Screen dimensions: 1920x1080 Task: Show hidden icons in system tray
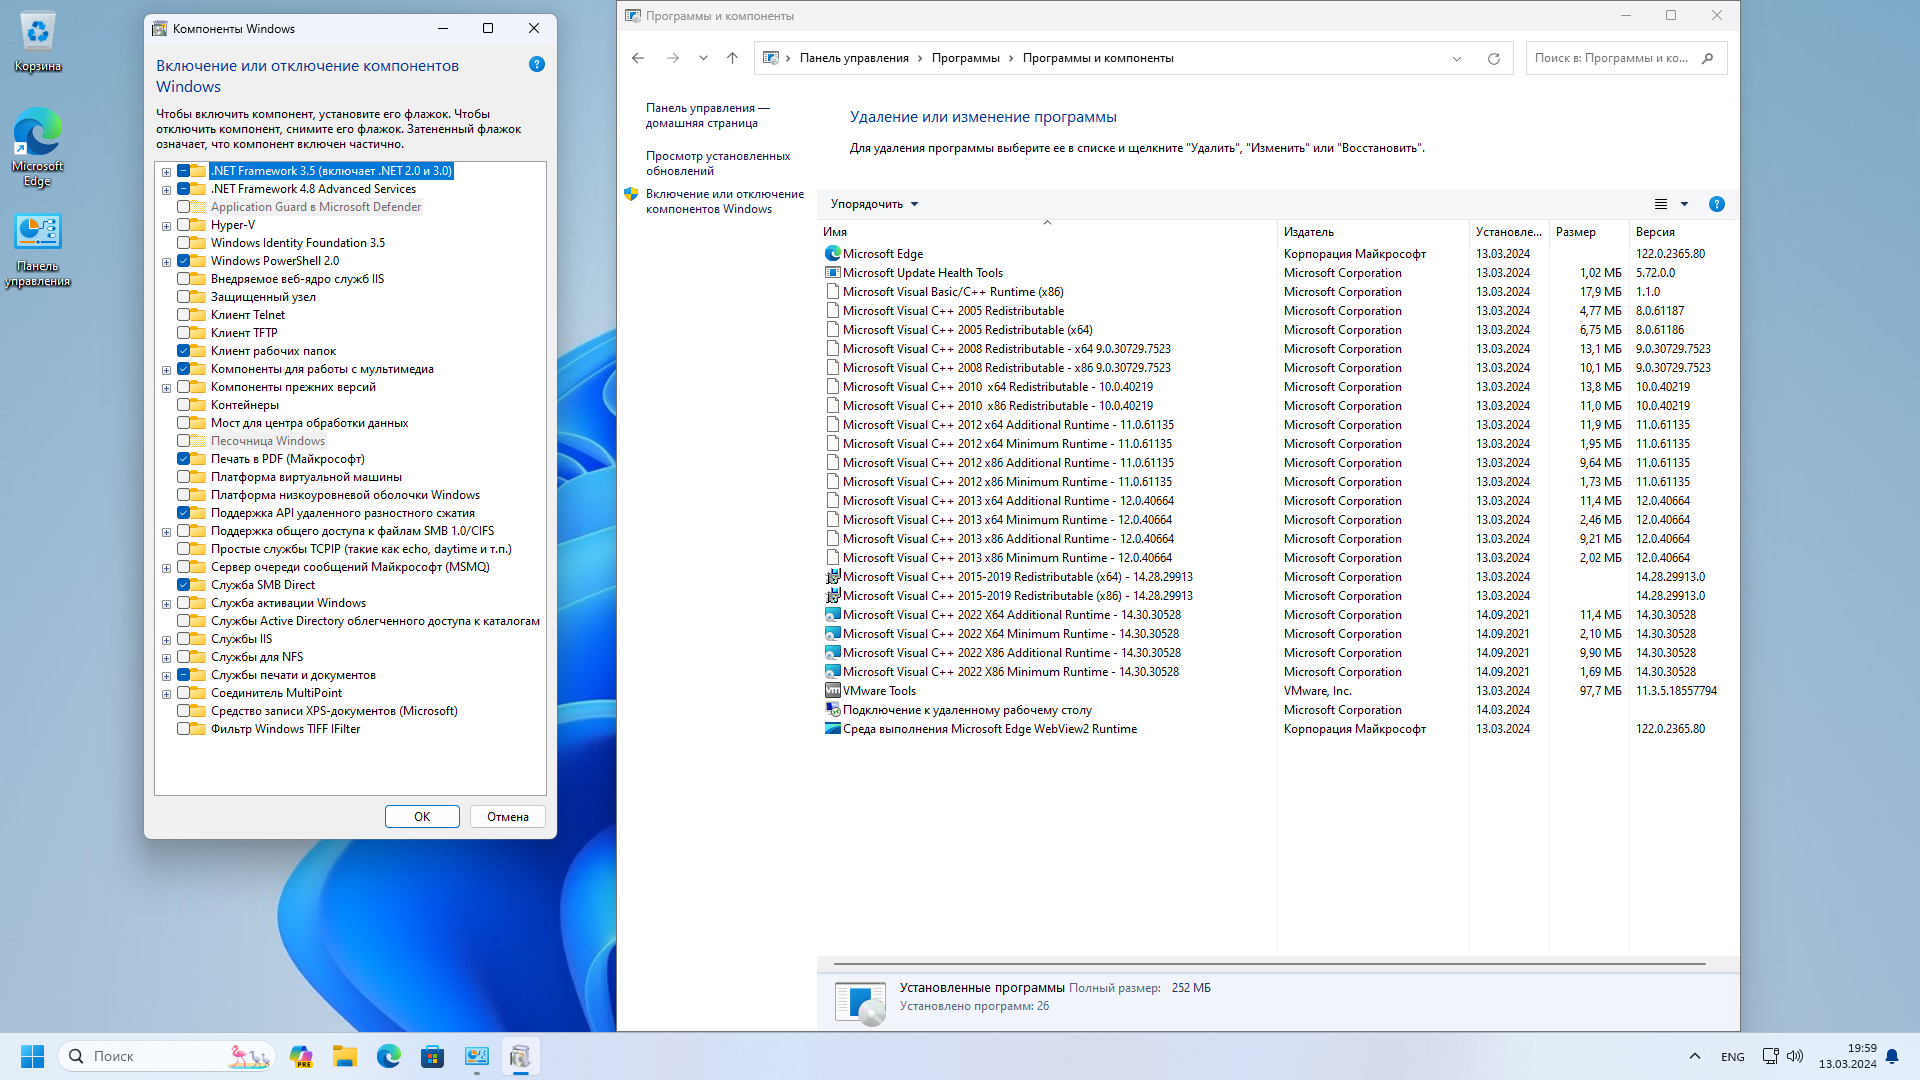(1694, 1056)
